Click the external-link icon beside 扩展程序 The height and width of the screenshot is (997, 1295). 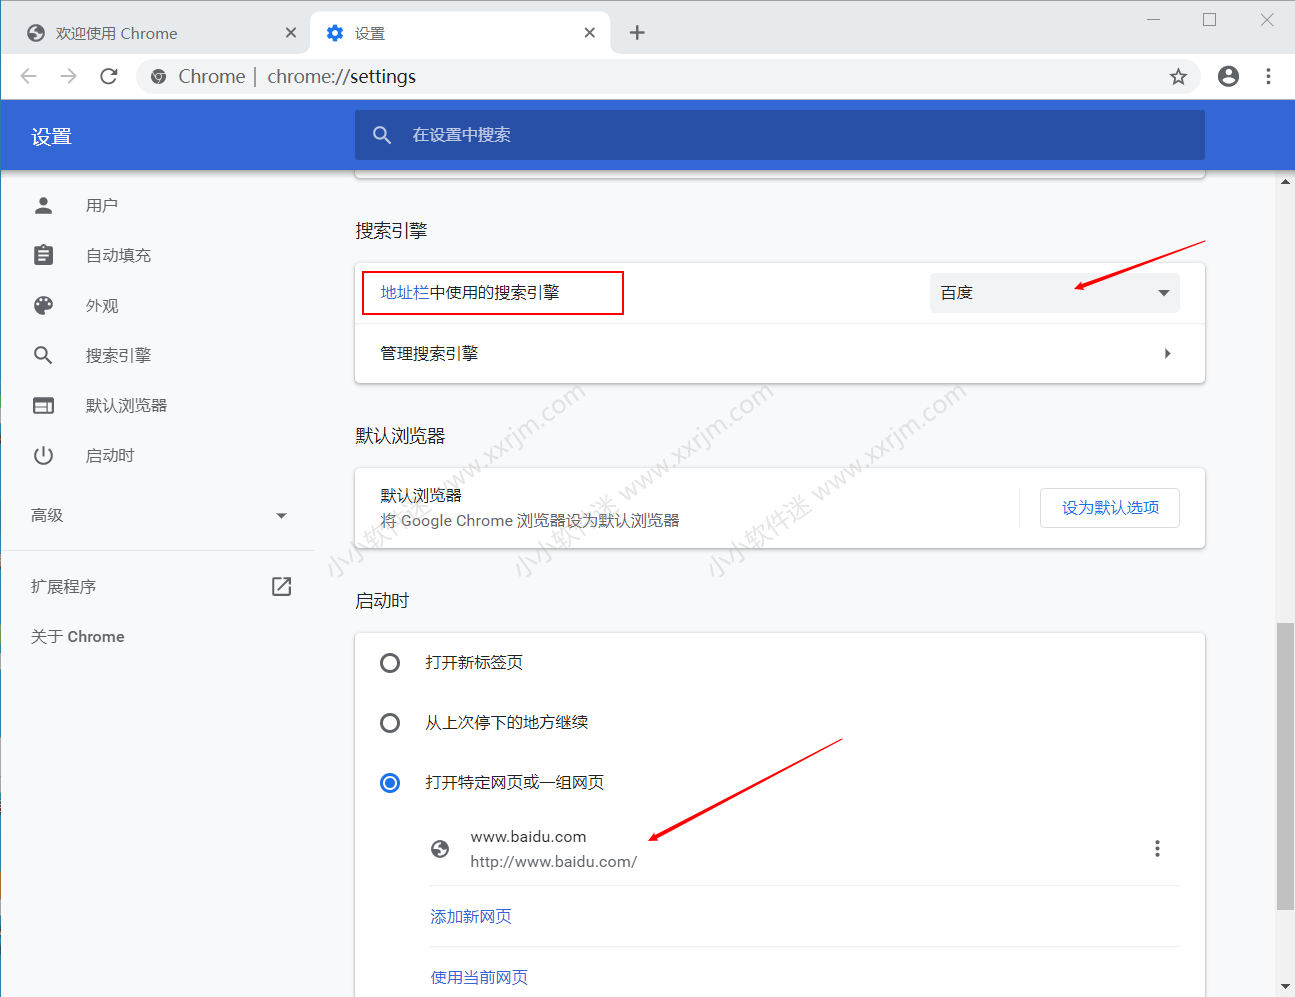(x=282, y=586)
